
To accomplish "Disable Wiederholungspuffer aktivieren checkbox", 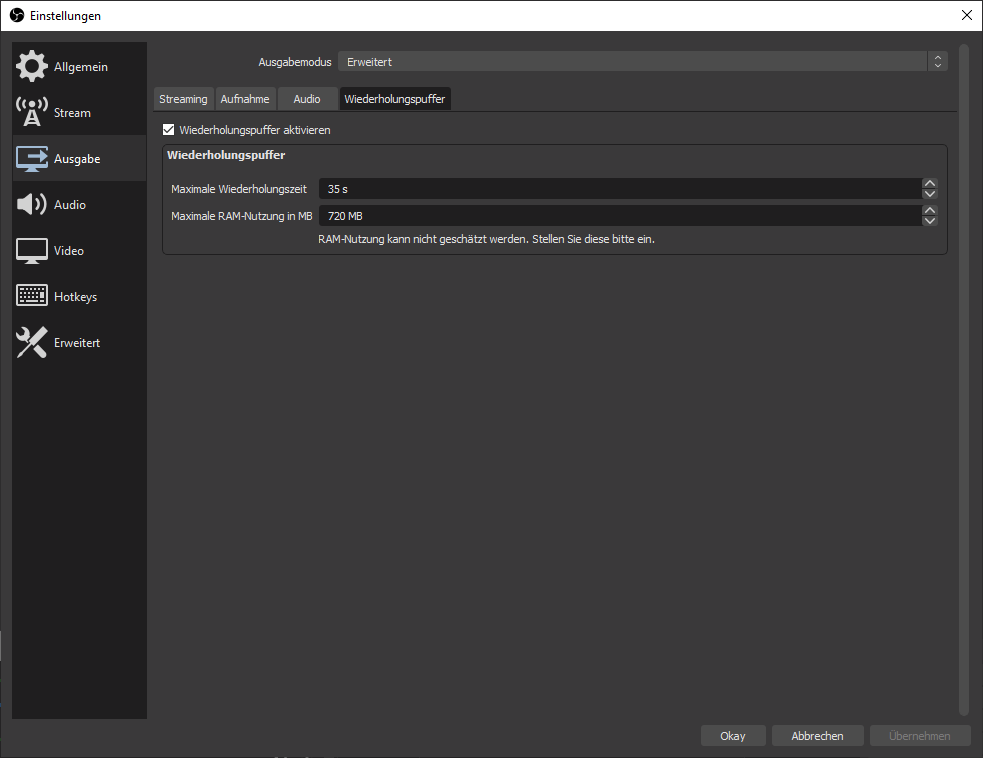I will tap(169, 130).
